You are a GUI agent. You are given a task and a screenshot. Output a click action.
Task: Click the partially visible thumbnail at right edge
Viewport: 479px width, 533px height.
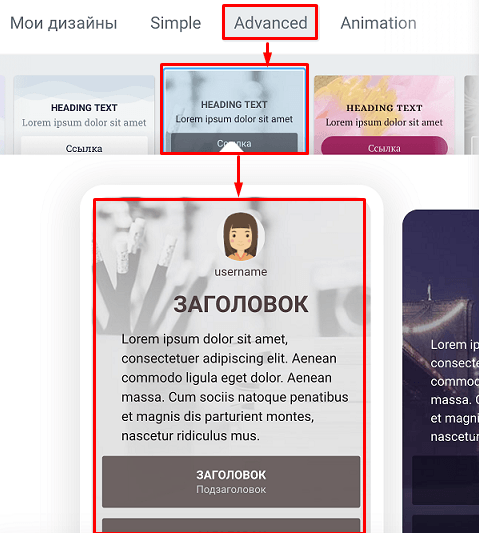(x=472, y=115)
